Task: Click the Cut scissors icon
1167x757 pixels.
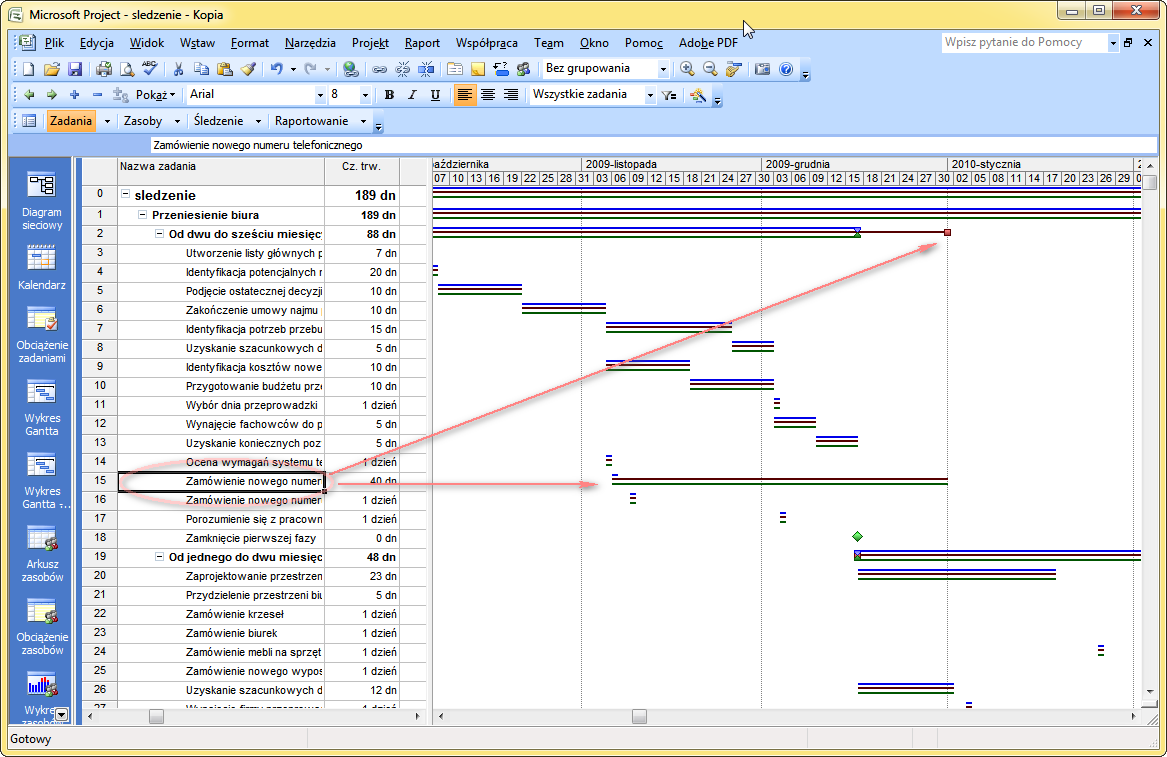Action: [178, 69]
